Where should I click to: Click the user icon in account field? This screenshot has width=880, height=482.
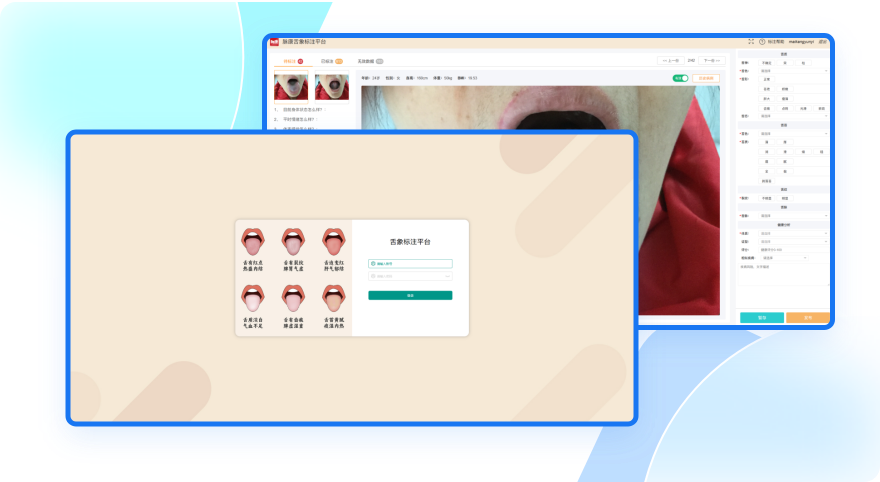(x=373, y=264)
